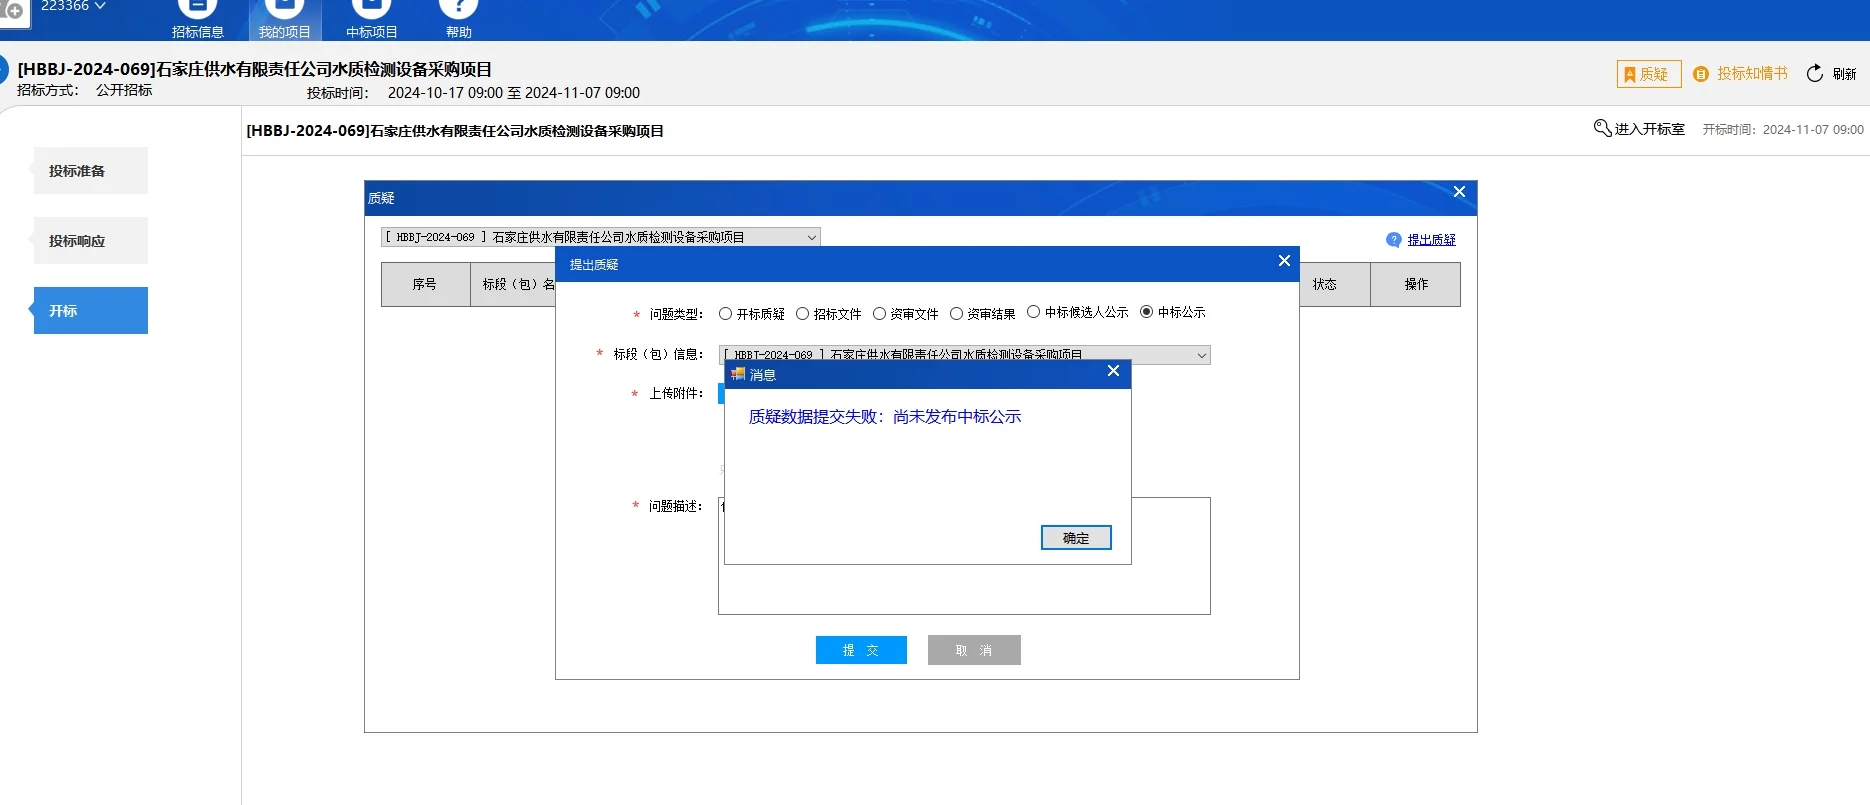Click the plus icon at top-left corner
This screenshot has width=1870, height=805.
15,11
